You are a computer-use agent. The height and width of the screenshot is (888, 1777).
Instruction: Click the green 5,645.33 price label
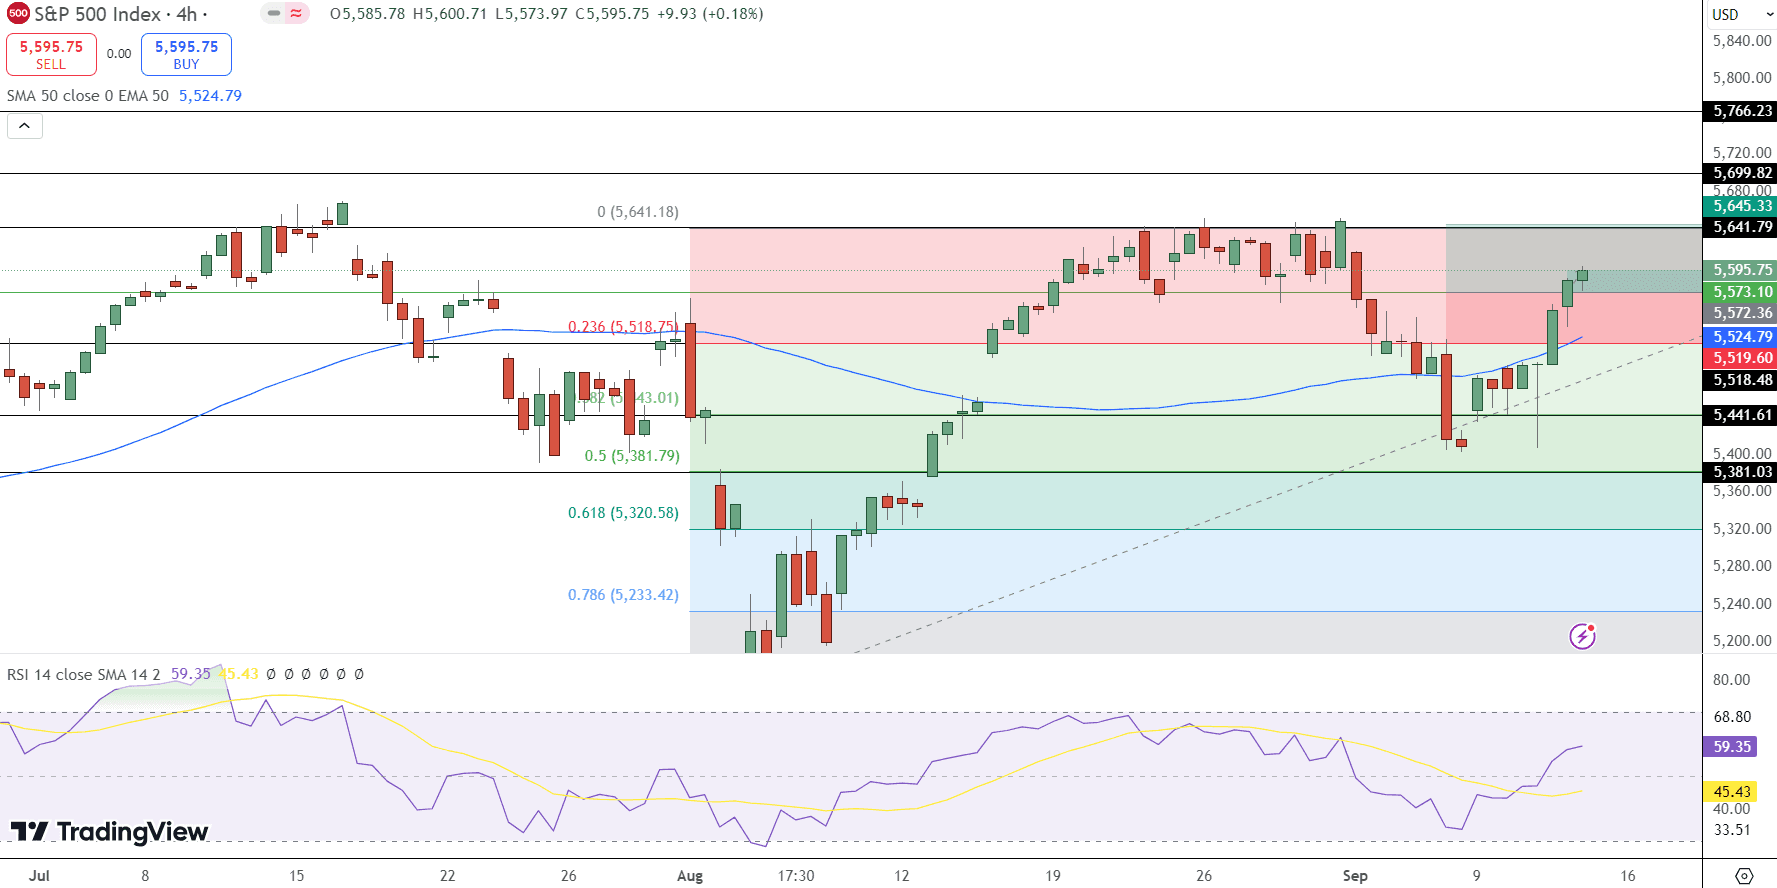1740,206
